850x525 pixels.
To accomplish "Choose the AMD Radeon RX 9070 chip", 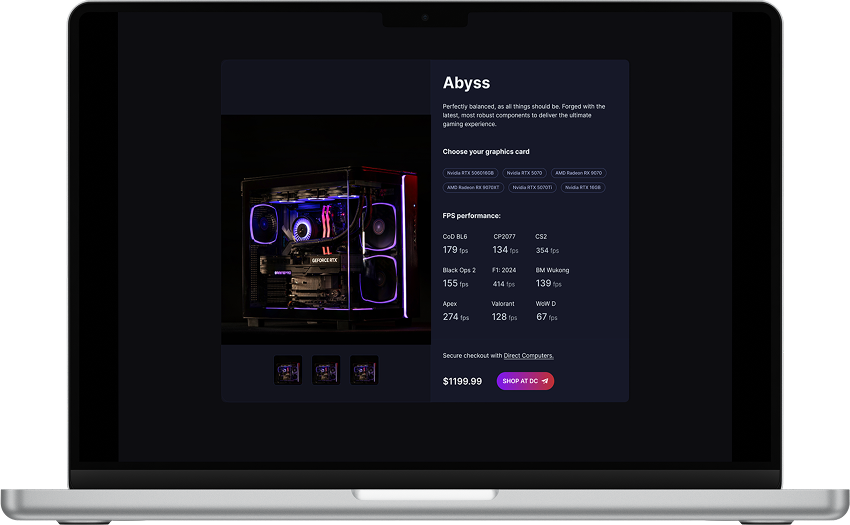I will coord(578,173).
